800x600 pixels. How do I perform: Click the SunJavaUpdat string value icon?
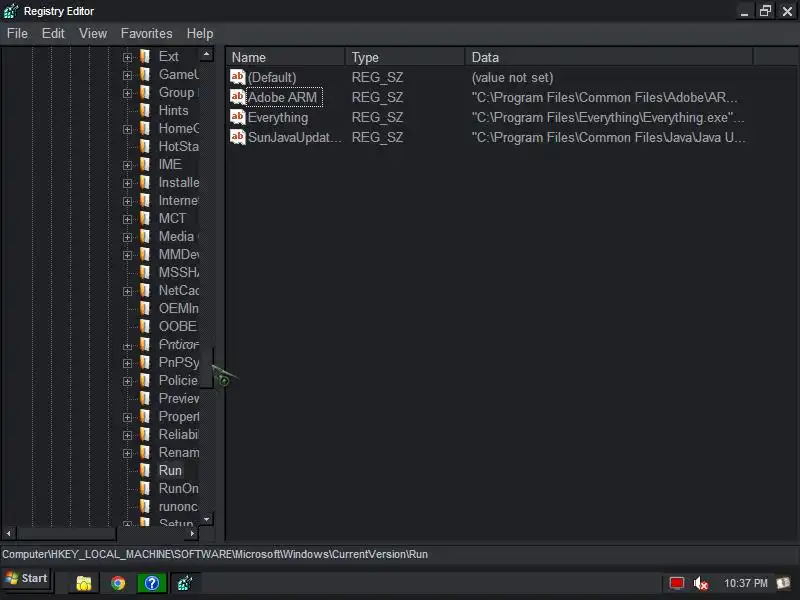tap(238, 137)
